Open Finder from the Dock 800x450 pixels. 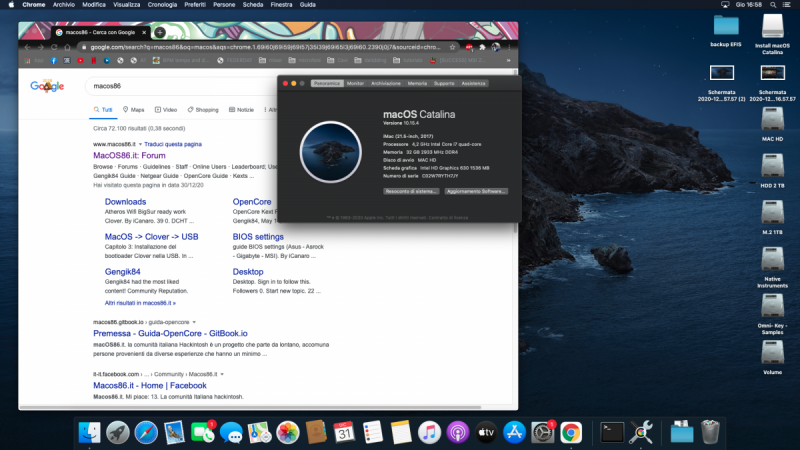click(90, 433)
